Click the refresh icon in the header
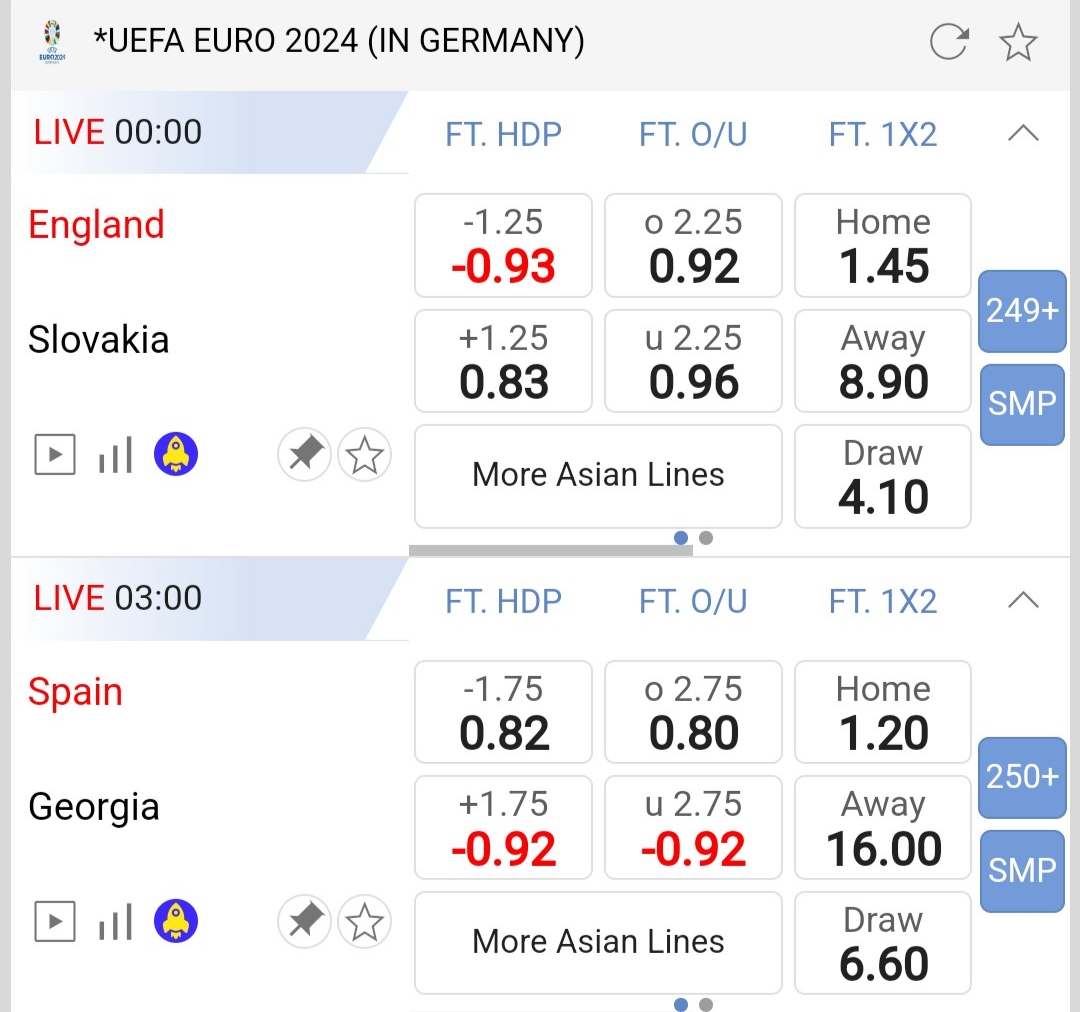 (948, 42)
